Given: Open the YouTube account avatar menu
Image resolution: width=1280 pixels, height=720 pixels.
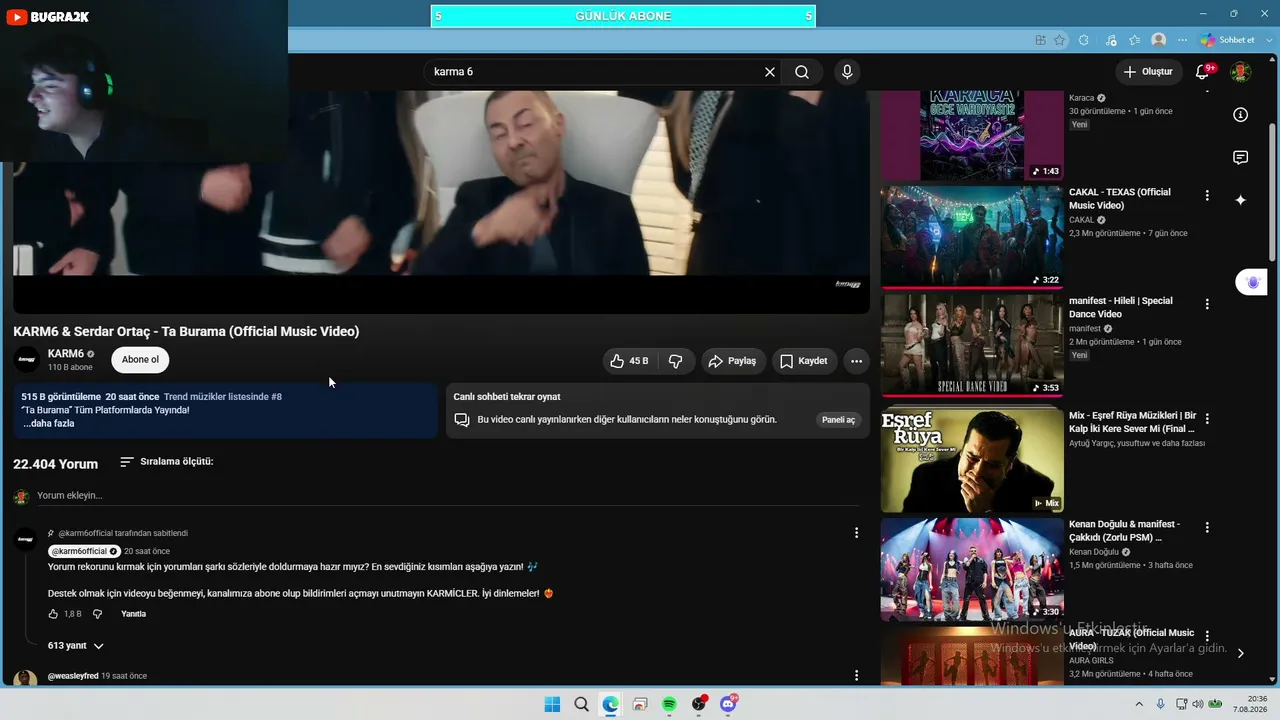Looking at the screenshot, I should (1241, 72).
